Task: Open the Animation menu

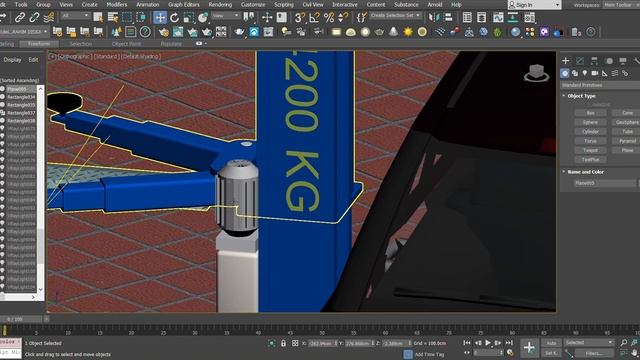Action: [x=147, y=4]
